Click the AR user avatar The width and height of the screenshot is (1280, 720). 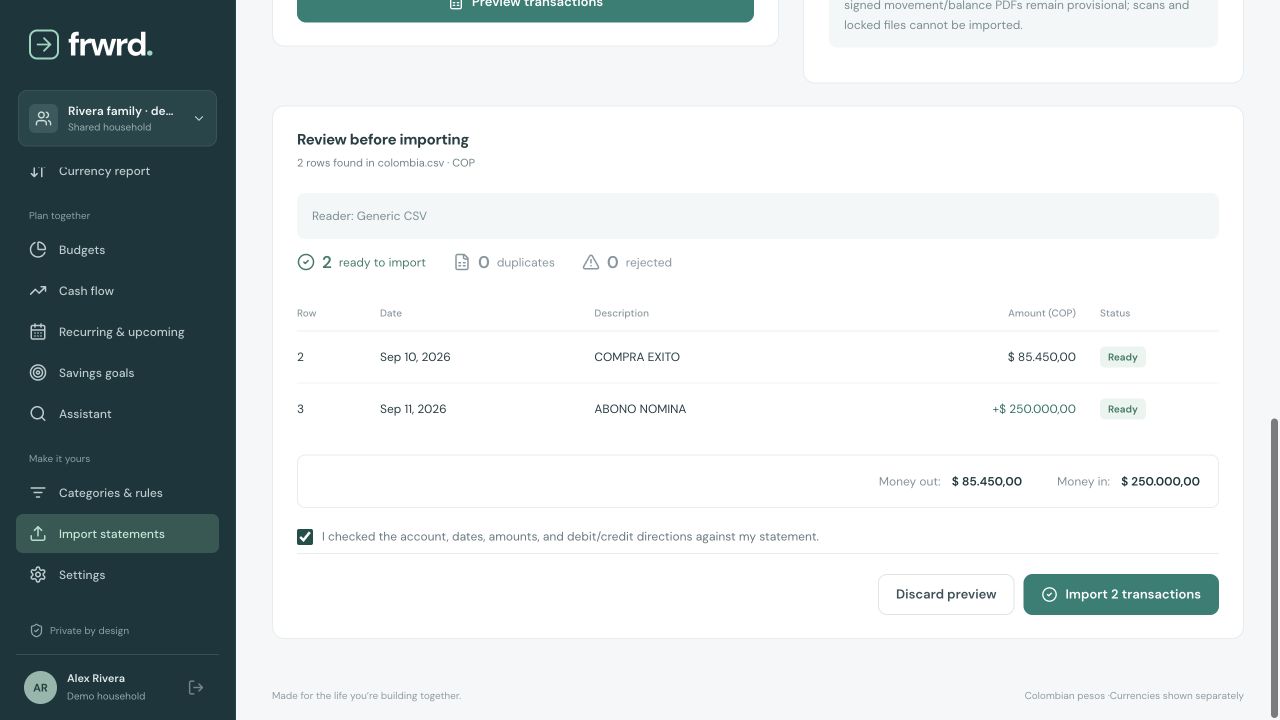point(40,688)
